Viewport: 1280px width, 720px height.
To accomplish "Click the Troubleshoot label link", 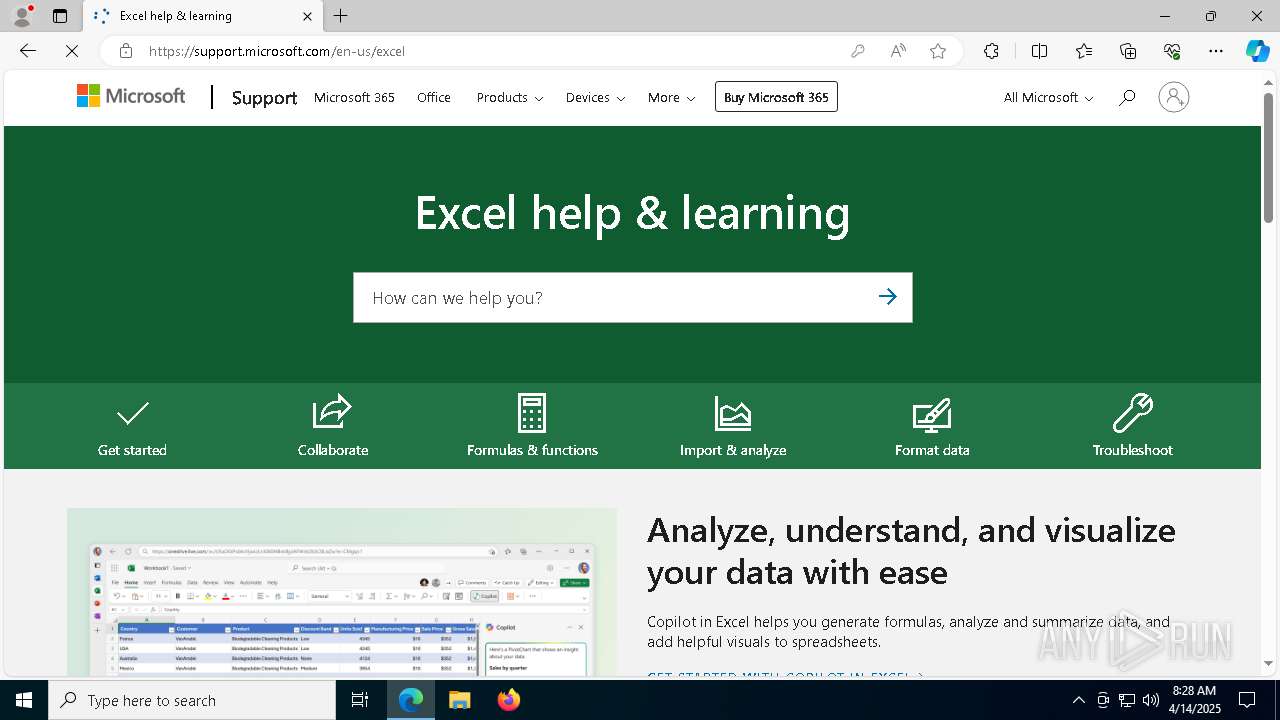I will click(x=1132, y=450).
